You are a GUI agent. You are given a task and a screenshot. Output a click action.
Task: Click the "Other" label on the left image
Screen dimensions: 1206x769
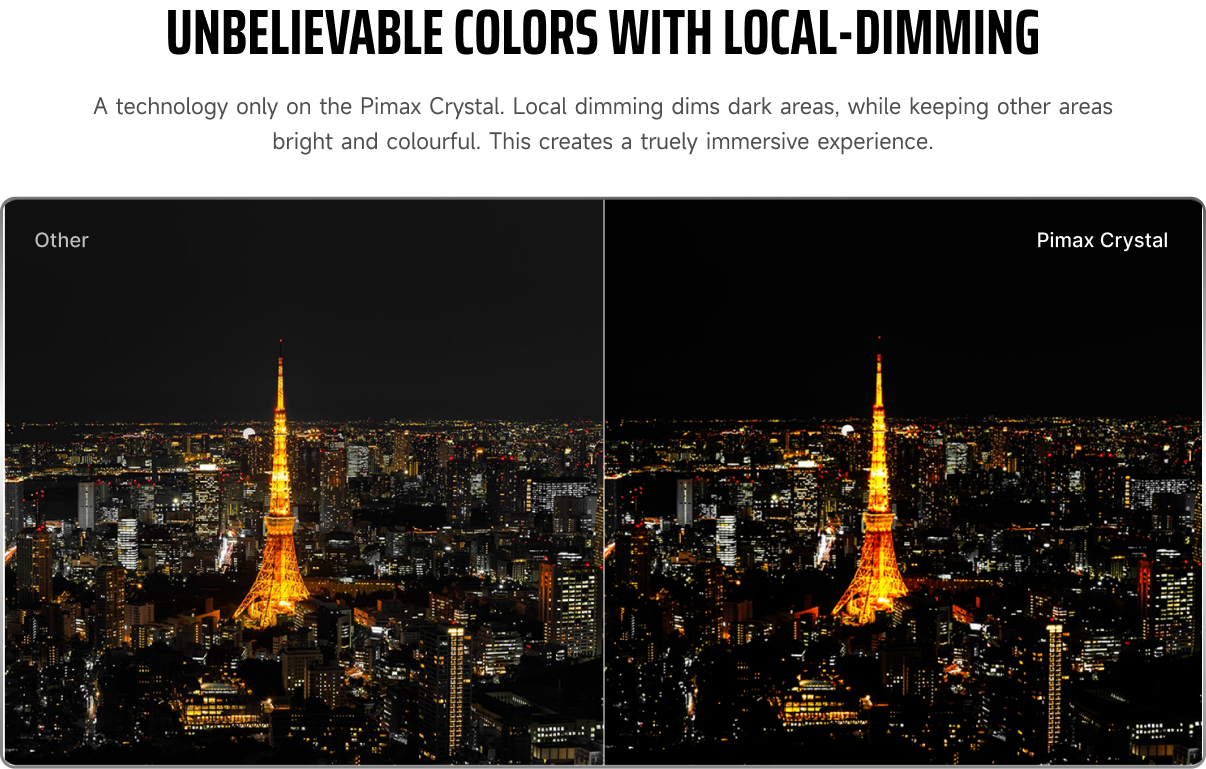[x=61, y=240]
